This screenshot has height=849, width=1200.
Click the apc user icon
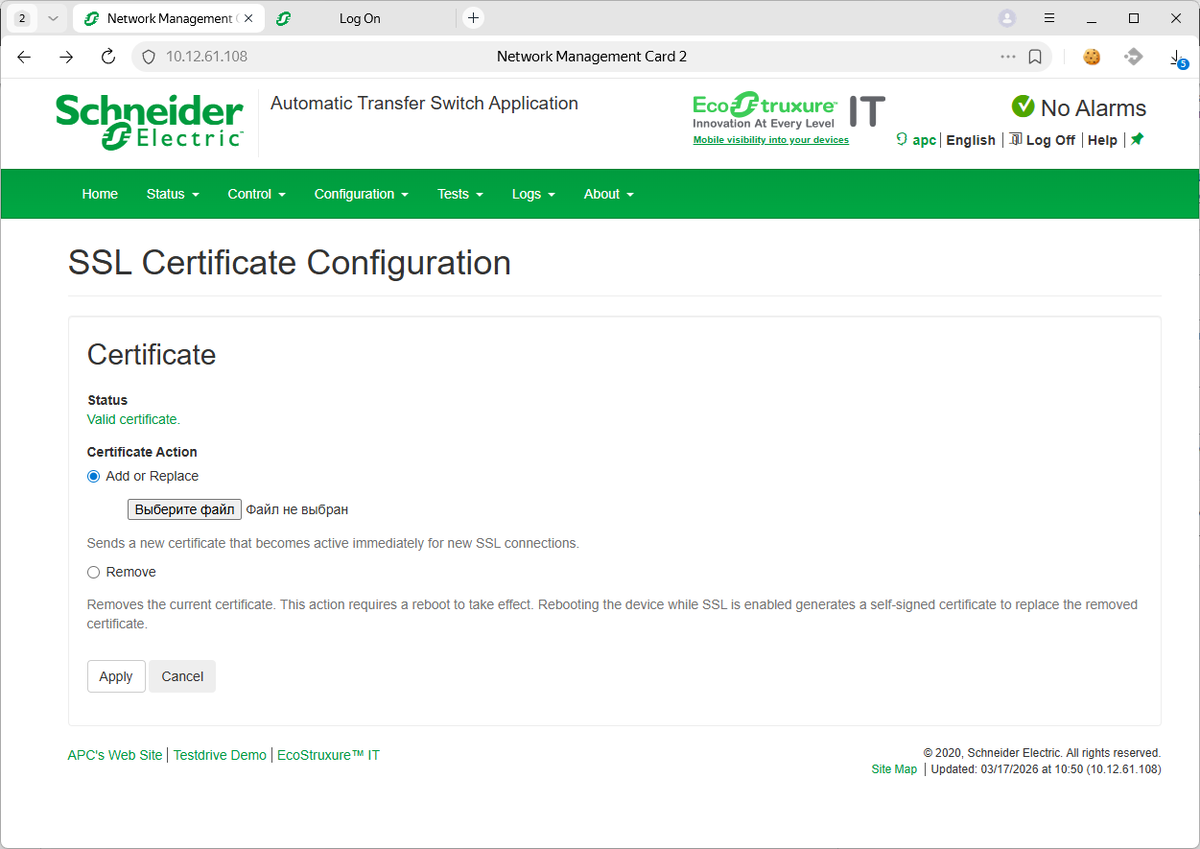click(902, 140)
